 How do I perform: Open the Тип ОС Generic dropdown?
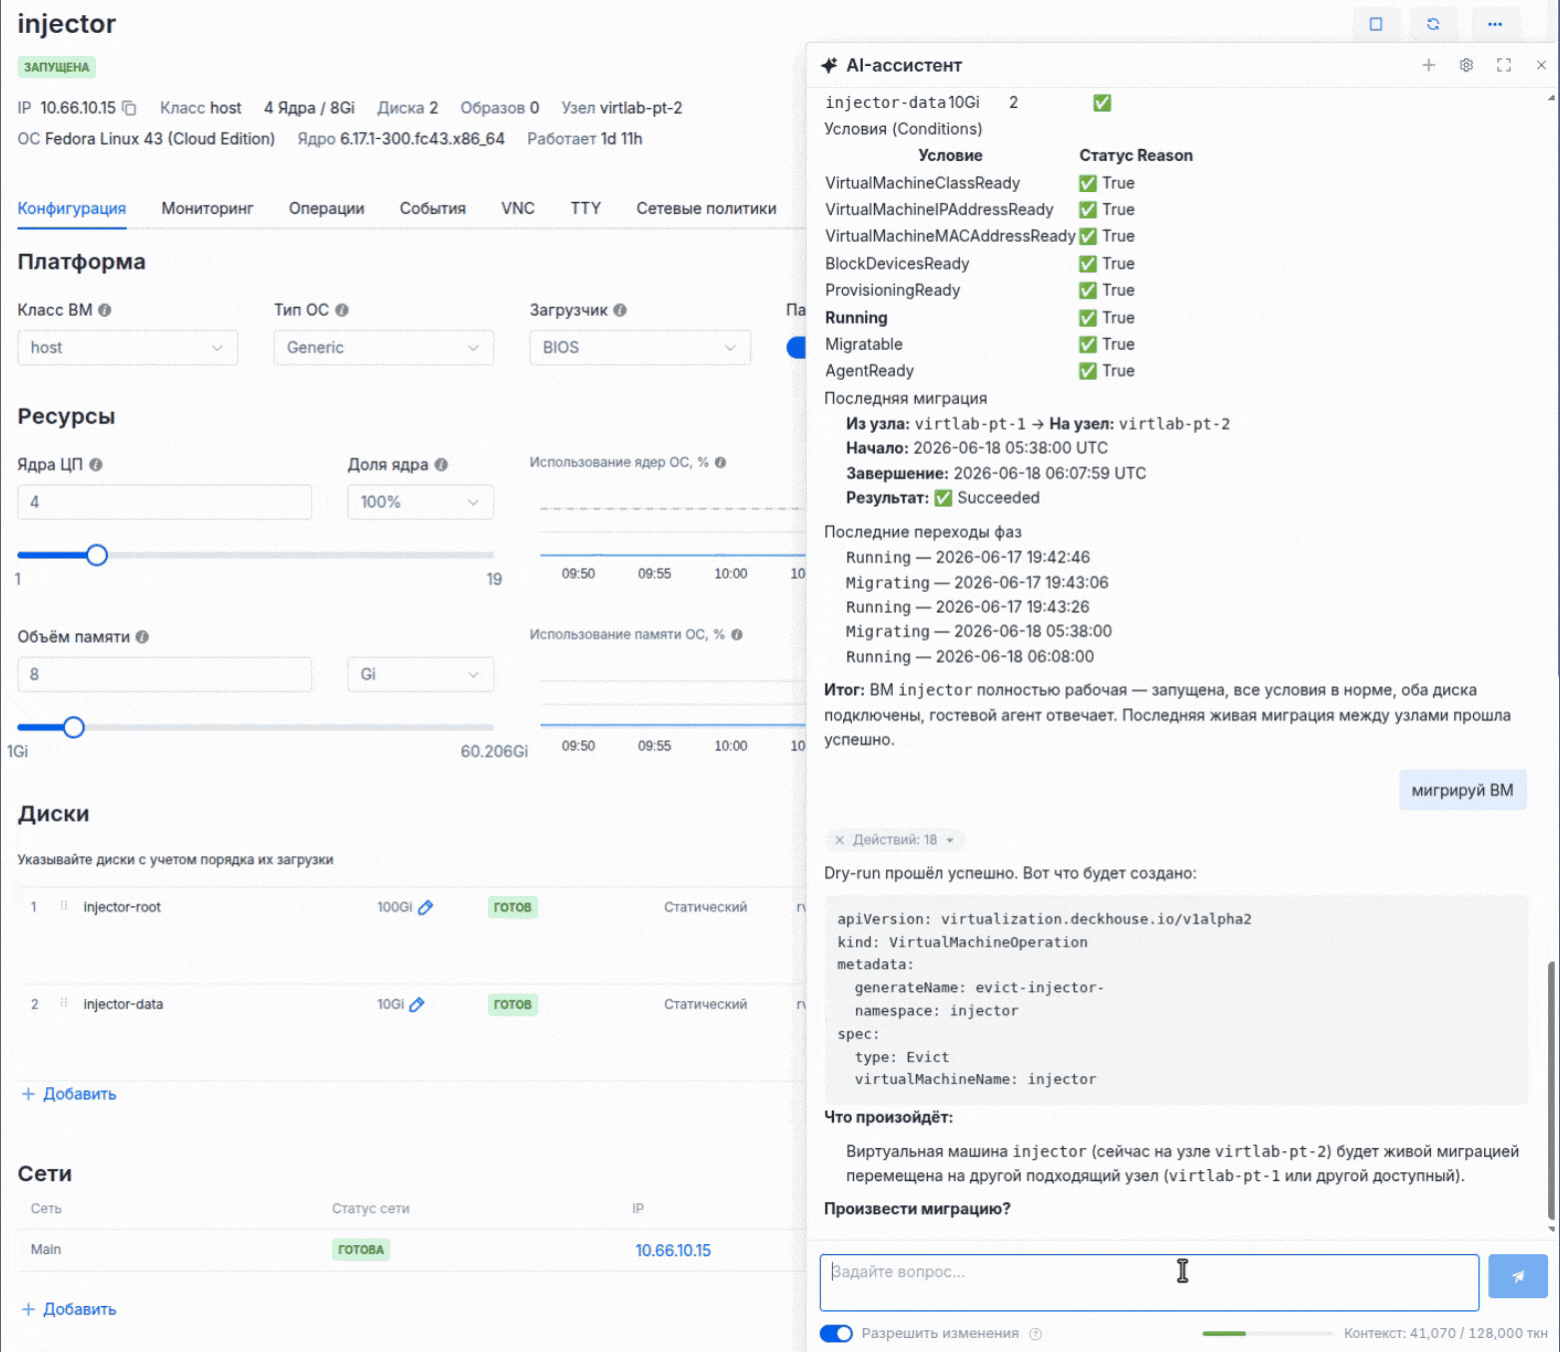tap(383, 347)
